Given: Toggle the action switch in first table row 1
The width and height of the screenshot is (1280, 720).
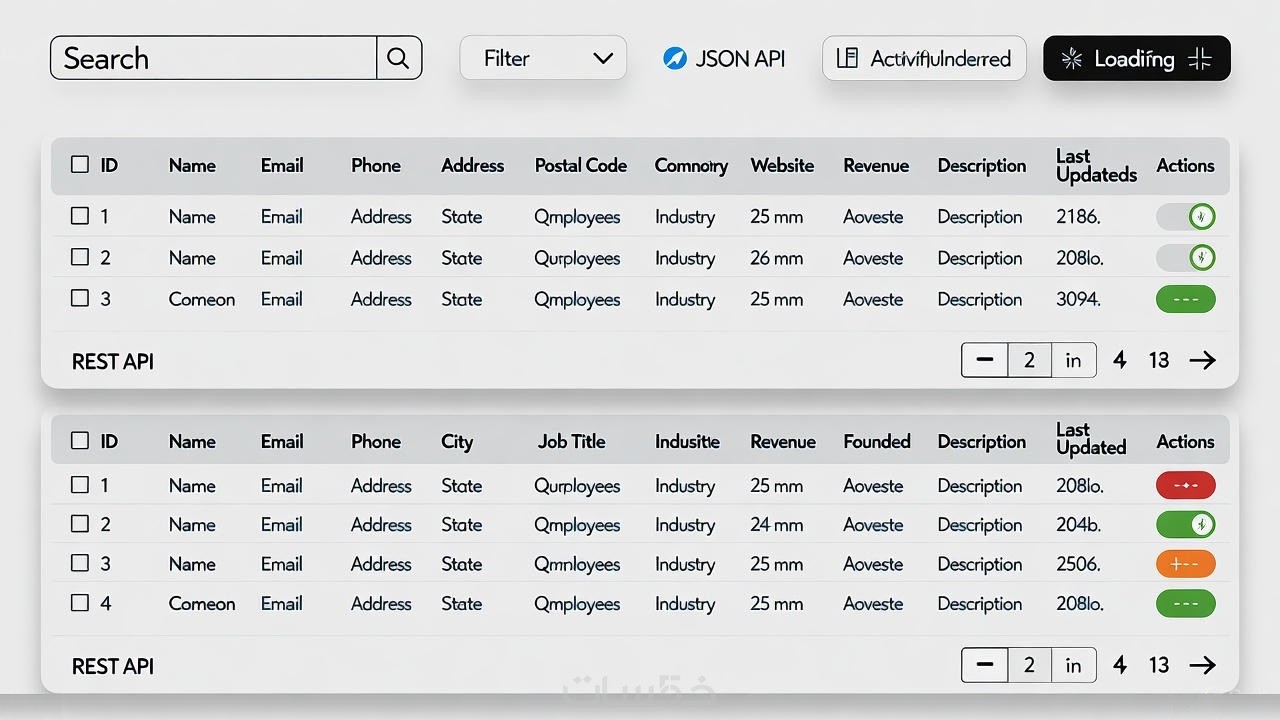Looking at the screenshot, I should click(1186, 216).
